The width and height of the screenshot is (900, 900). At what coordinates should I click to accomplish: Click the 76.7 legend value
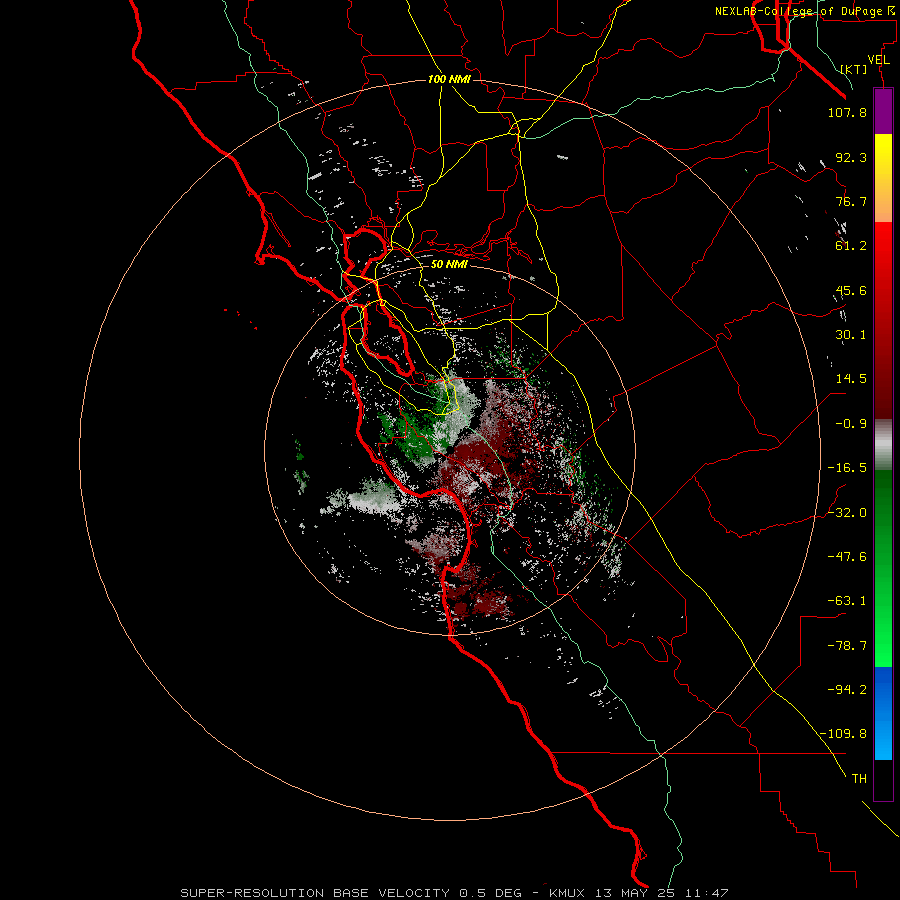(851, 201)
